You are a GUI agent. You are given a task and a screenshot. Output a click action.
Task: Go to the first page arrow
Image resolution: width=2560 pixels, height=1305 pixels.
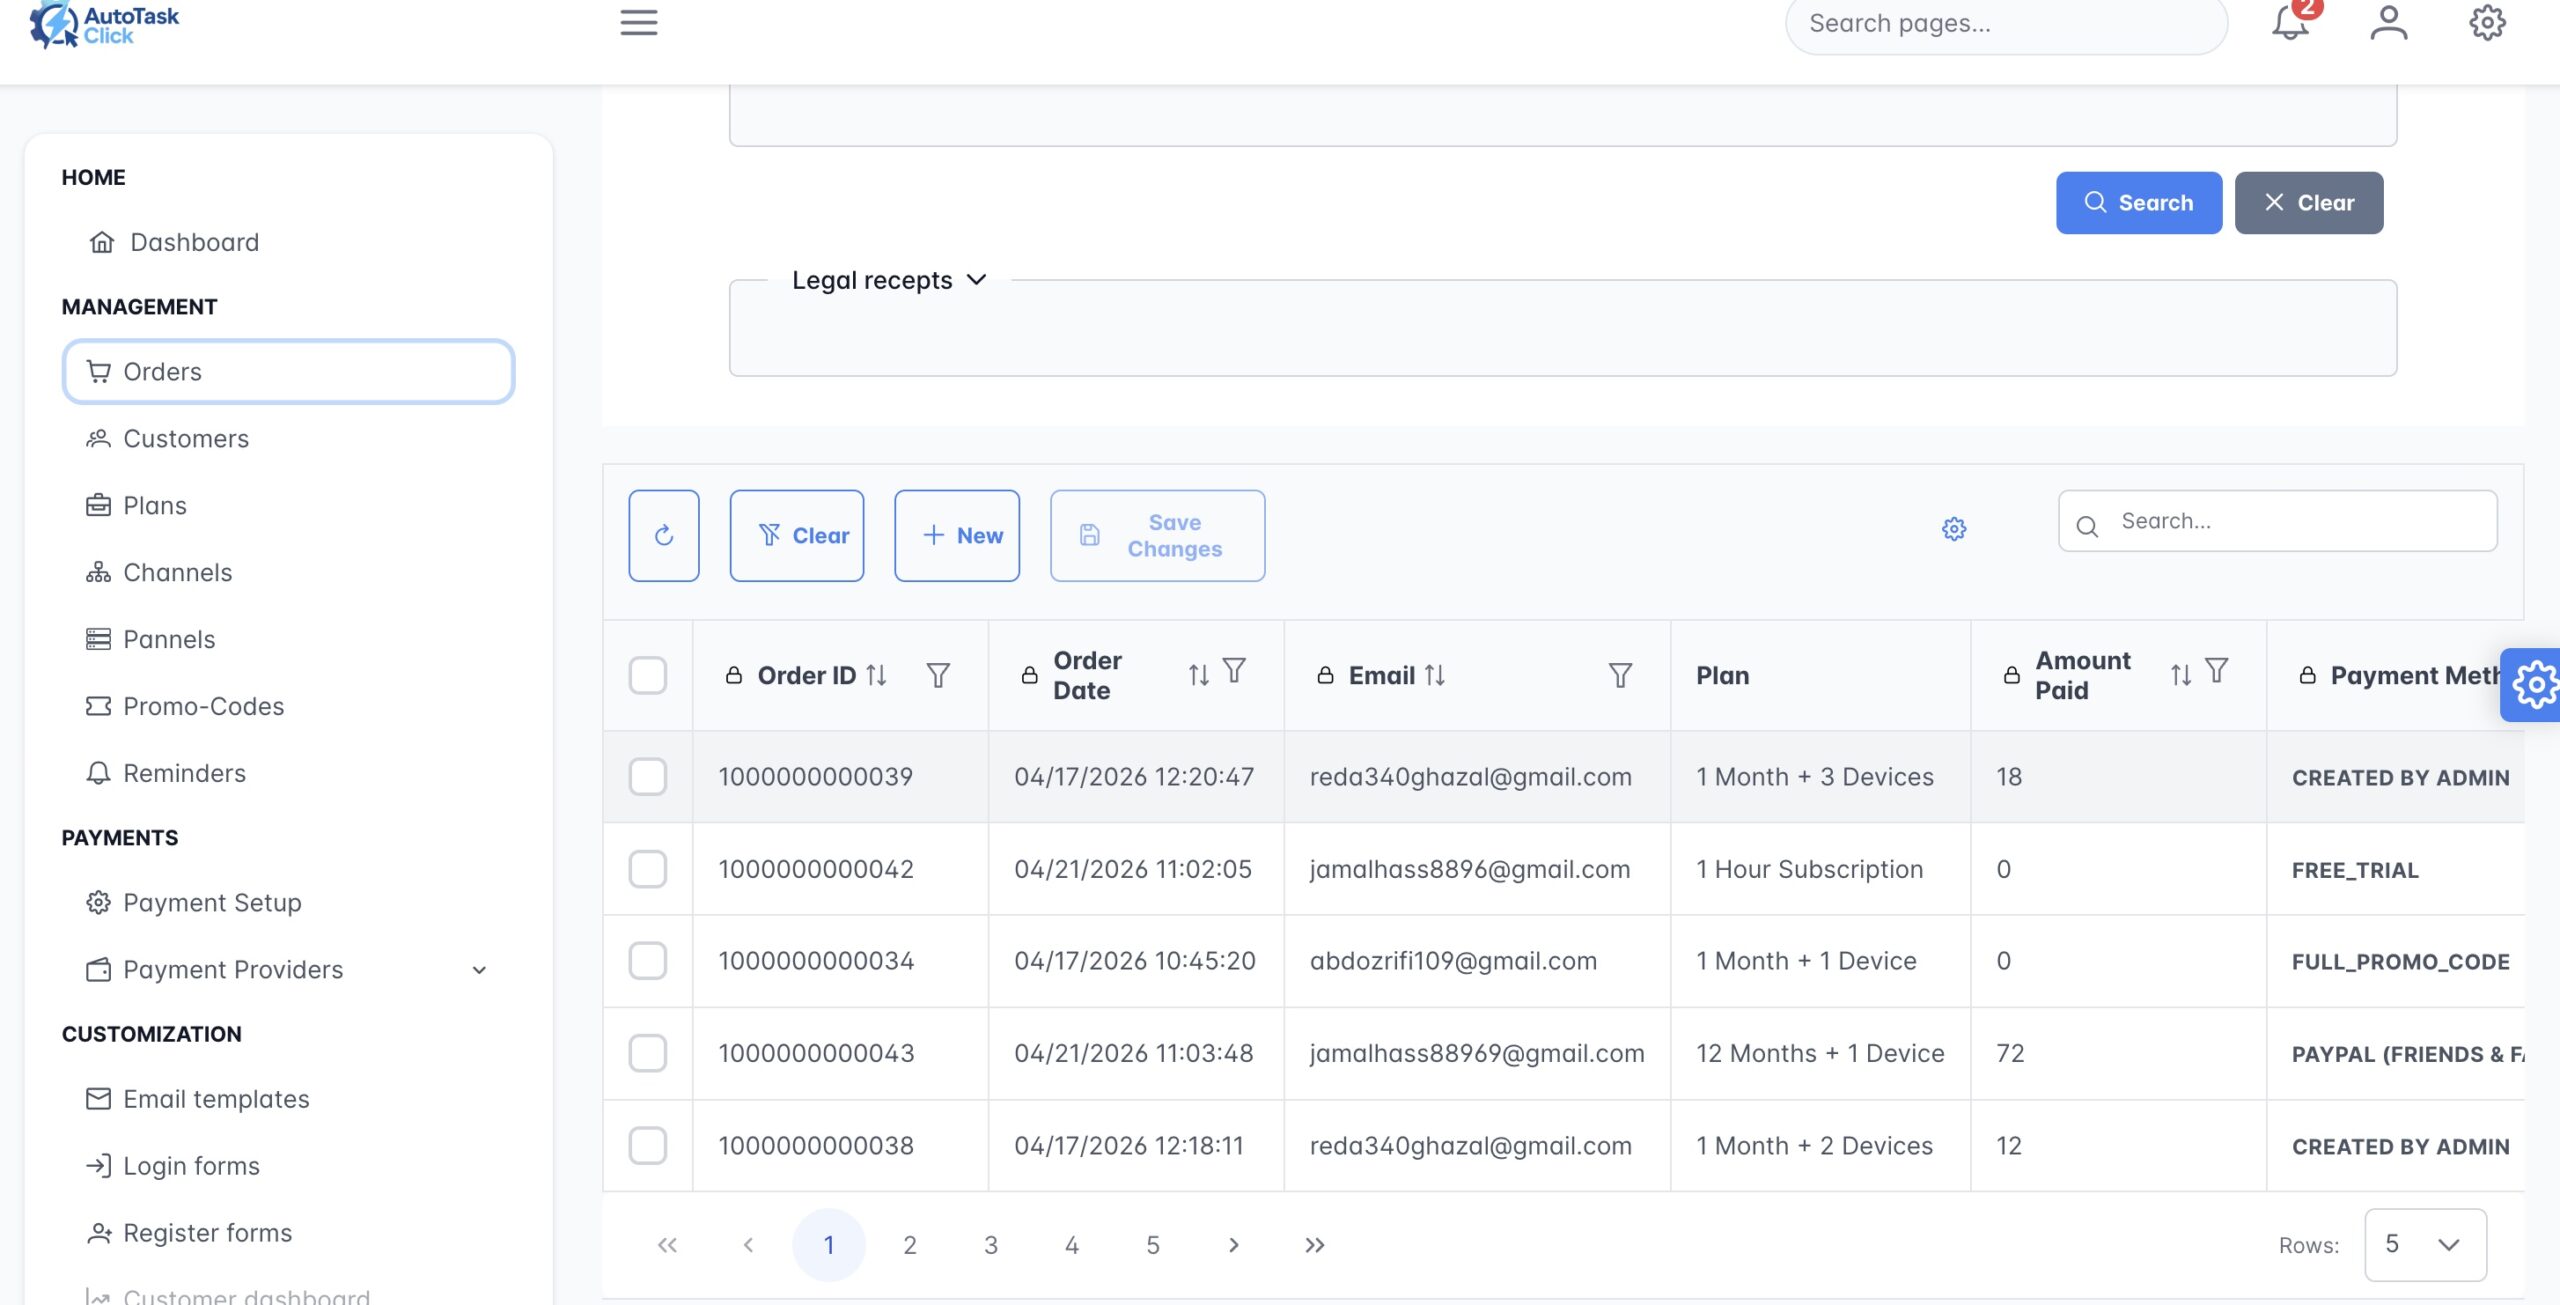667,1245
